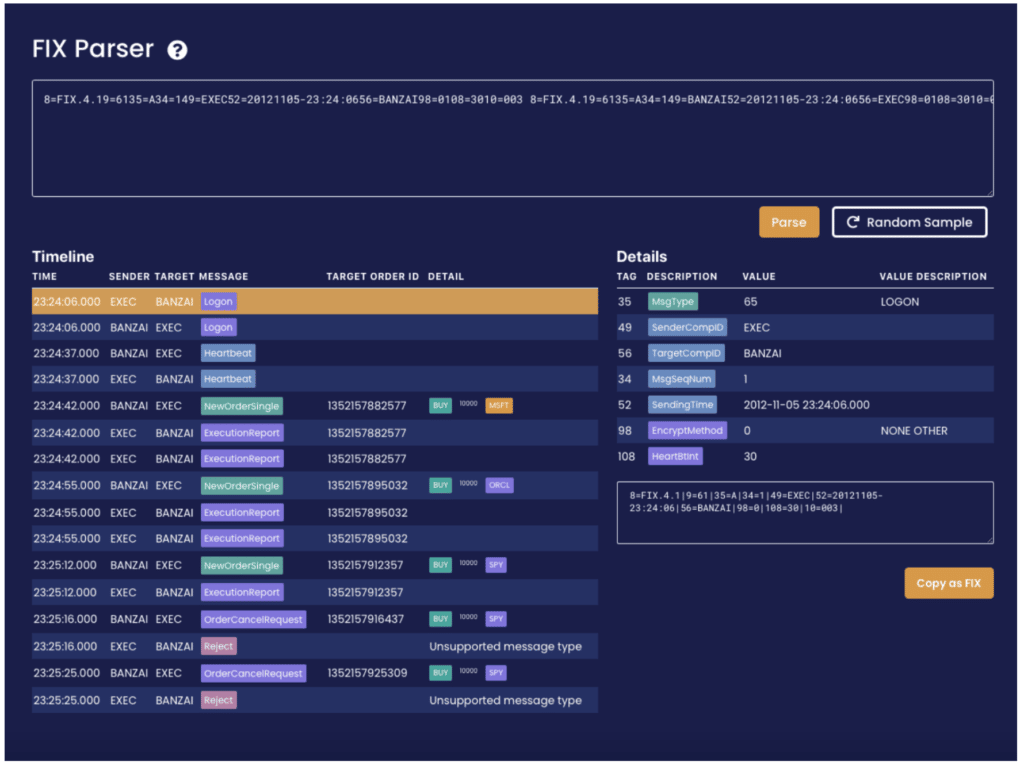Click inside the FIX message input area
This screenshot has width=1024, height=765.
point(513,138)
